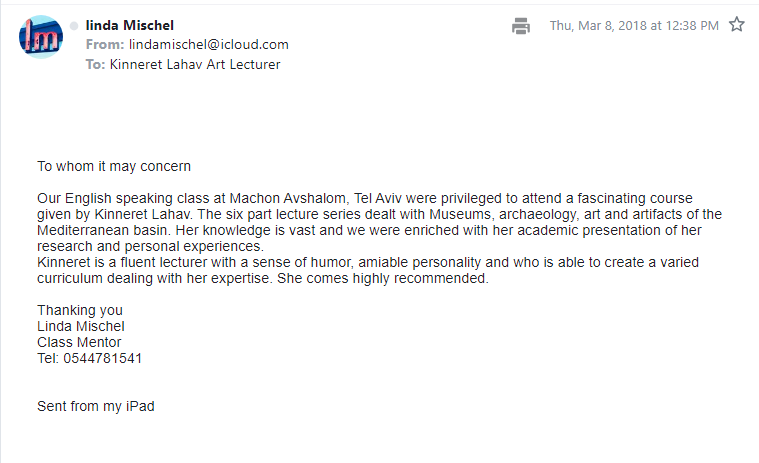
Task: Click the 'To whom it may concern' line
Action: pos(114,166)
